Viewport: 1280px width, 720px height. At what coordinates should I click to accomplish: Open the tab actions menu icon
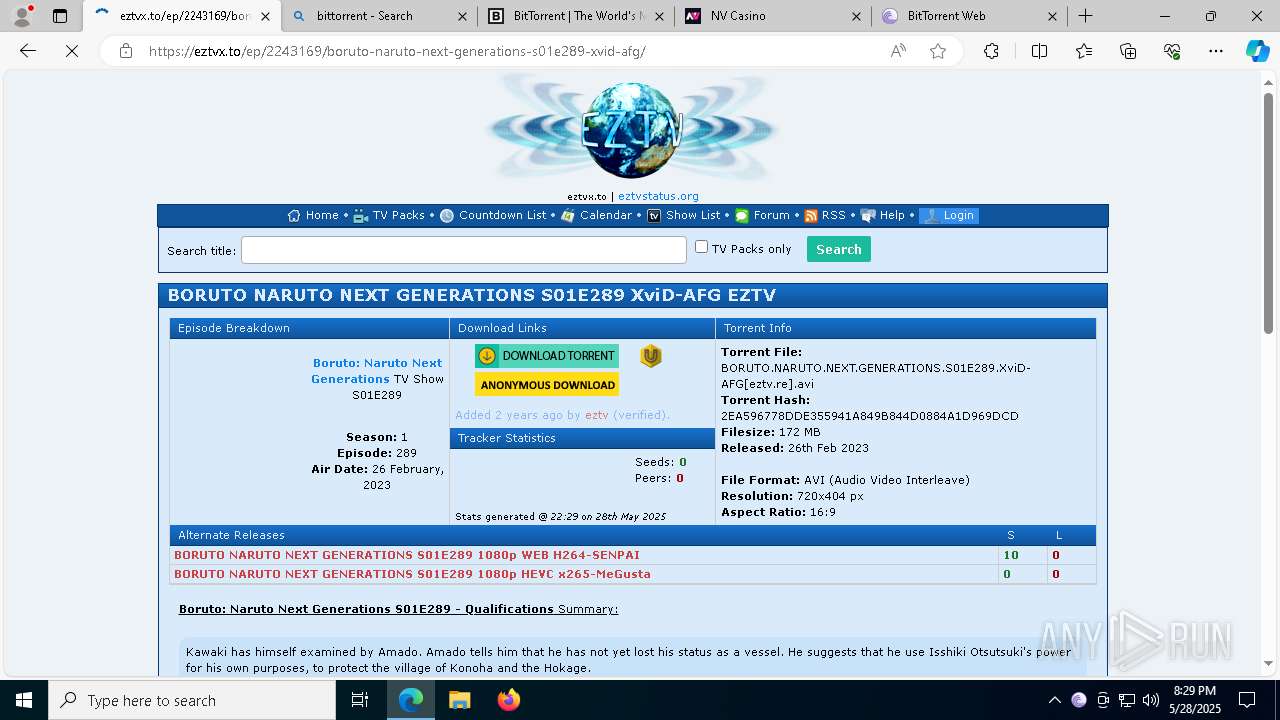tap(60, 16)
